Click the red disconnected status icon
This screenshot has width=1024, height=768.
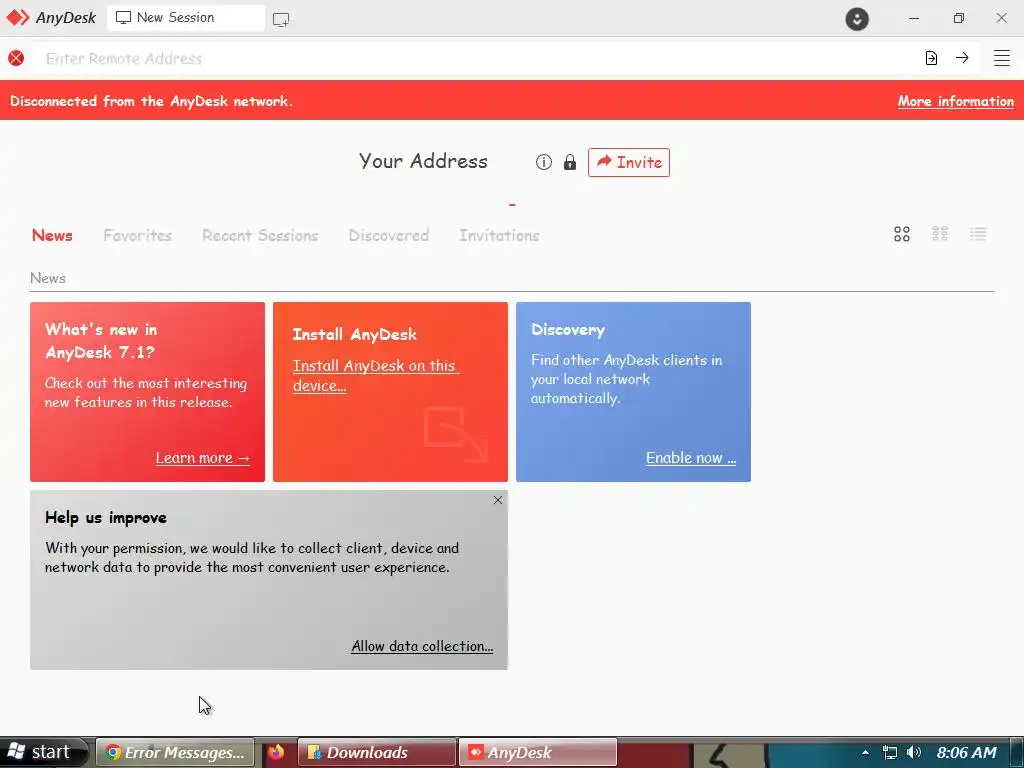coord(16,58)
